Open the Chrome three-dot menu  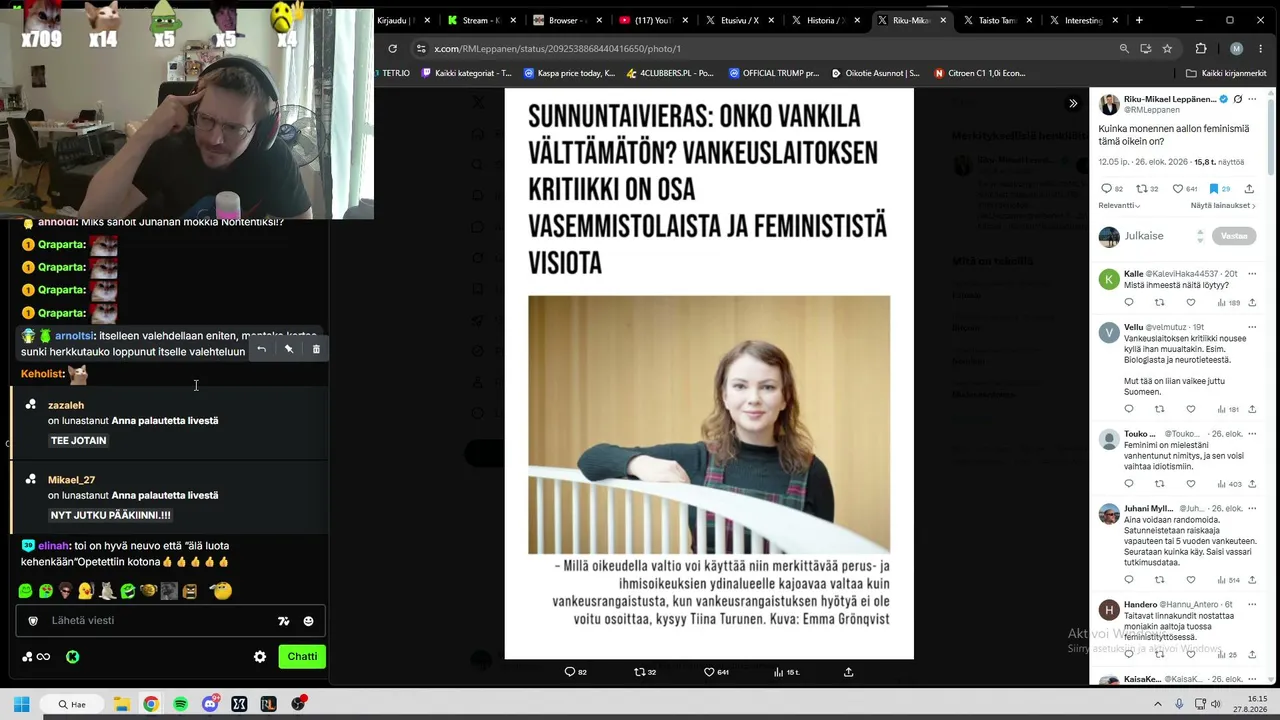tap(1261, 48)
